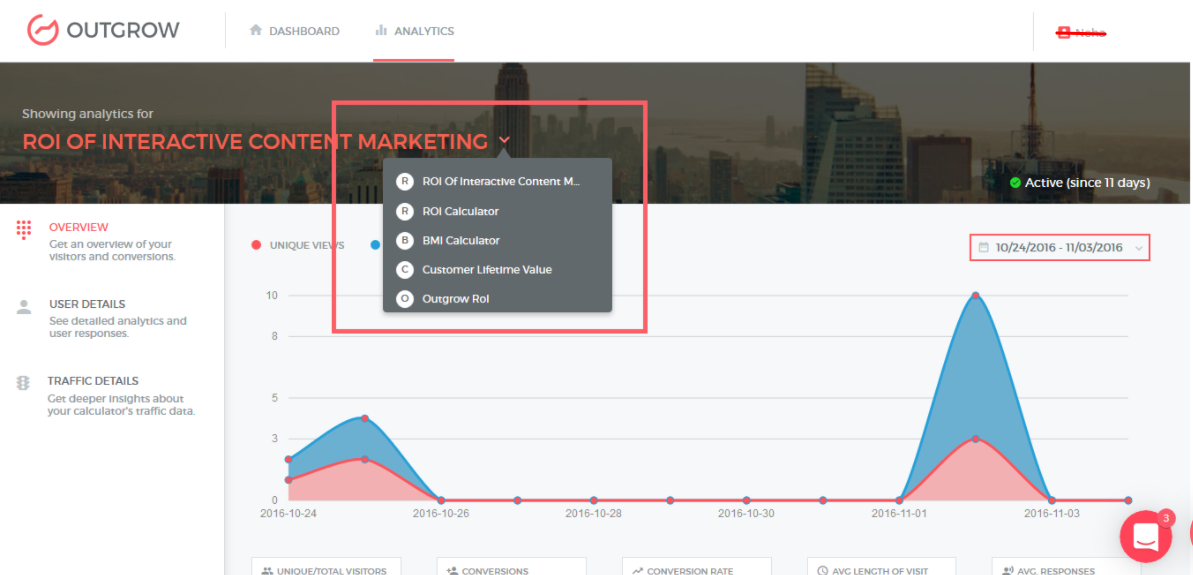
Task: Click the Conversion Rate card
Action: (x=697, y=566)
